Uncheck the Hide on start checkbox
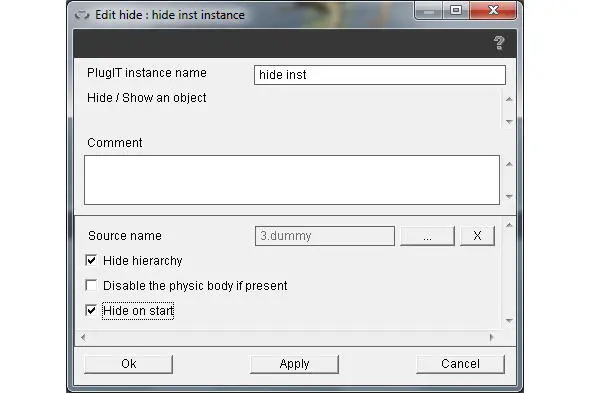The image size is (591, 393). (x=91, y=310)
